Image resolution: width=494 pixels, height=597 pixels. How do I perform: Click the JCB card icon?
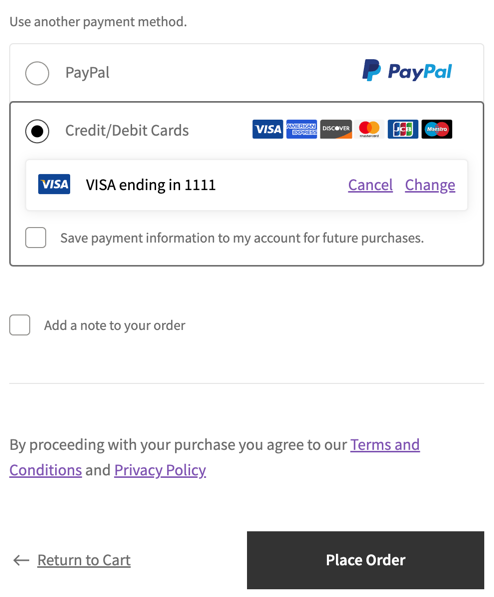403,129
